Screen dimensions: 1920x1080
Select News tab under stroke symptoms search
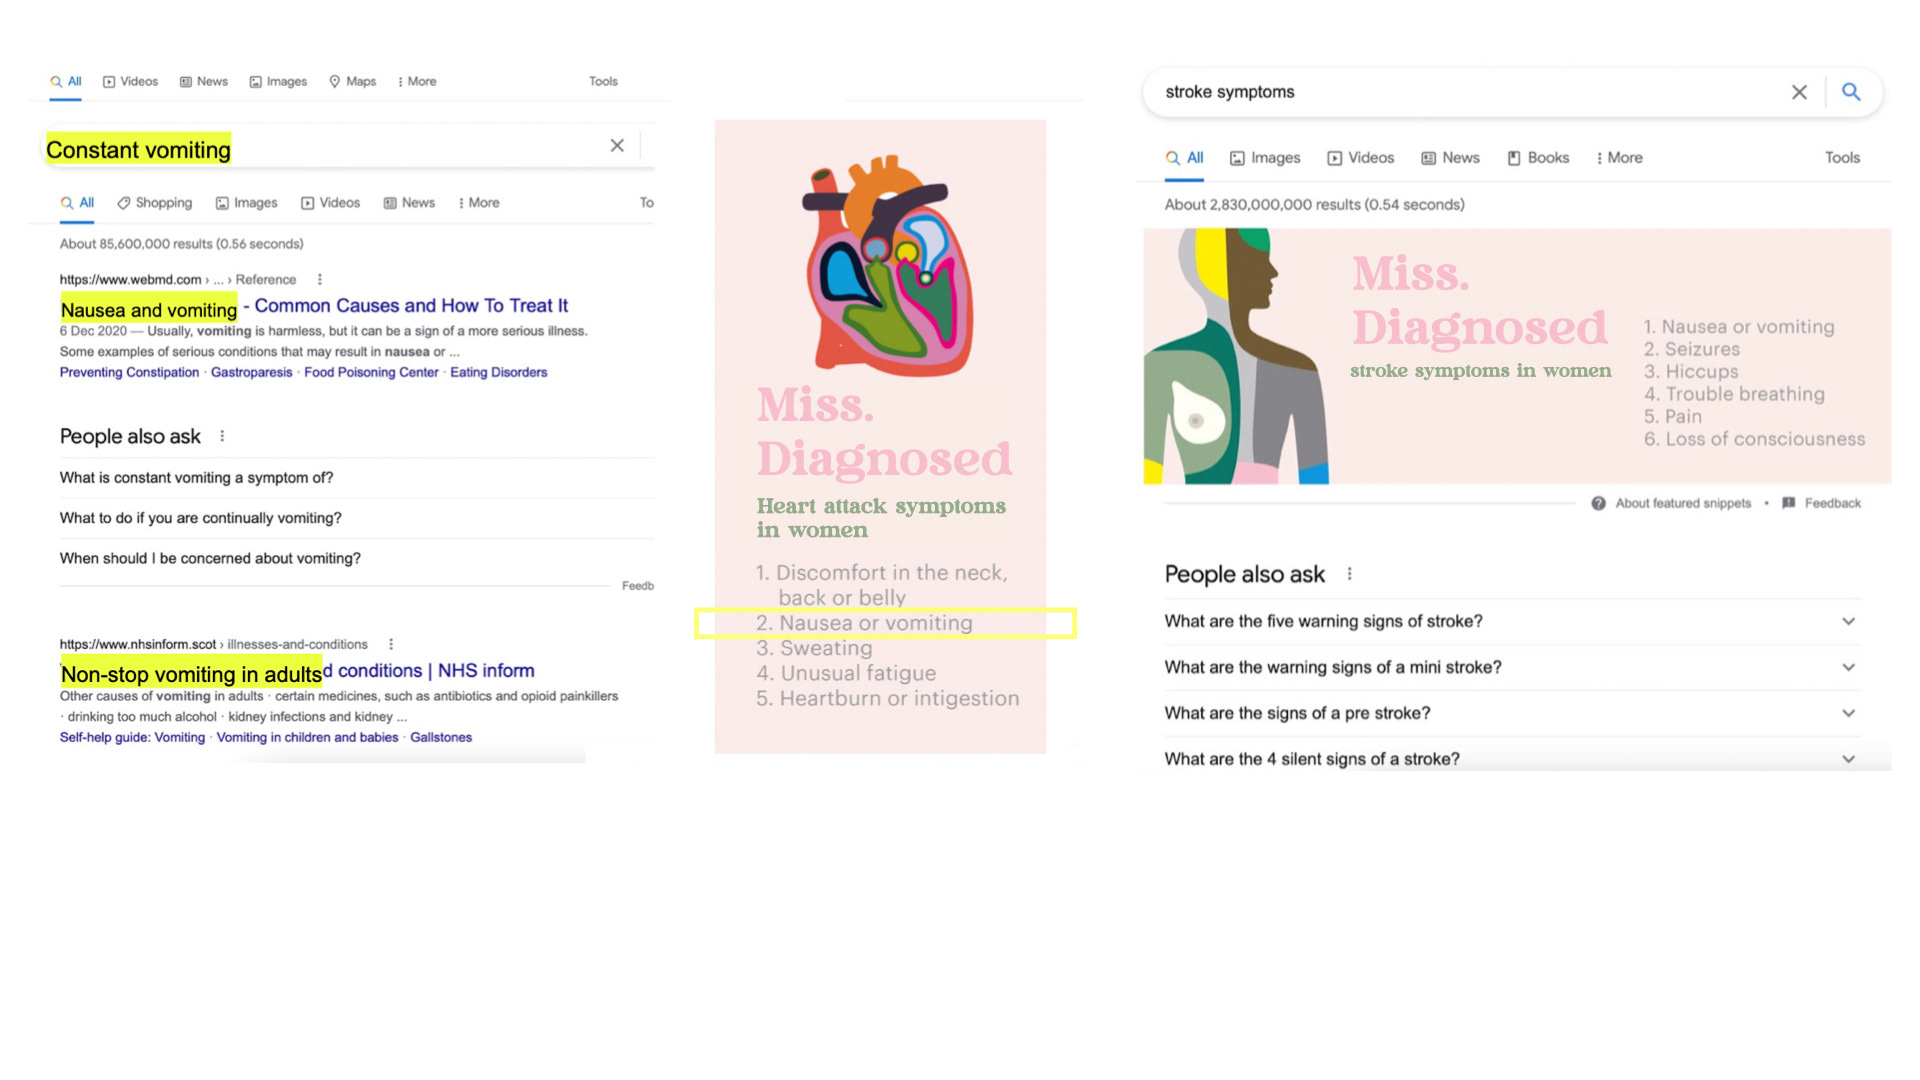(x=1450, y=158)
